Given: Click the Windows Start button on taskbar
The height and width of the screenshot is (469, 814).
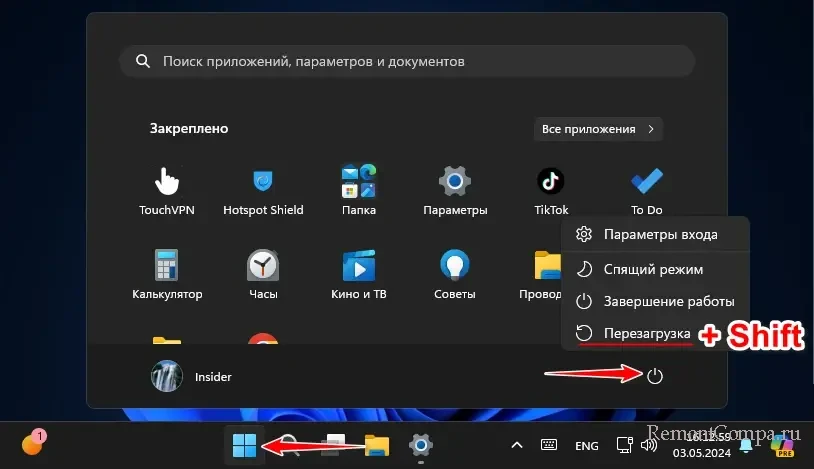Looking at the screenshot, I should (244, 446).
